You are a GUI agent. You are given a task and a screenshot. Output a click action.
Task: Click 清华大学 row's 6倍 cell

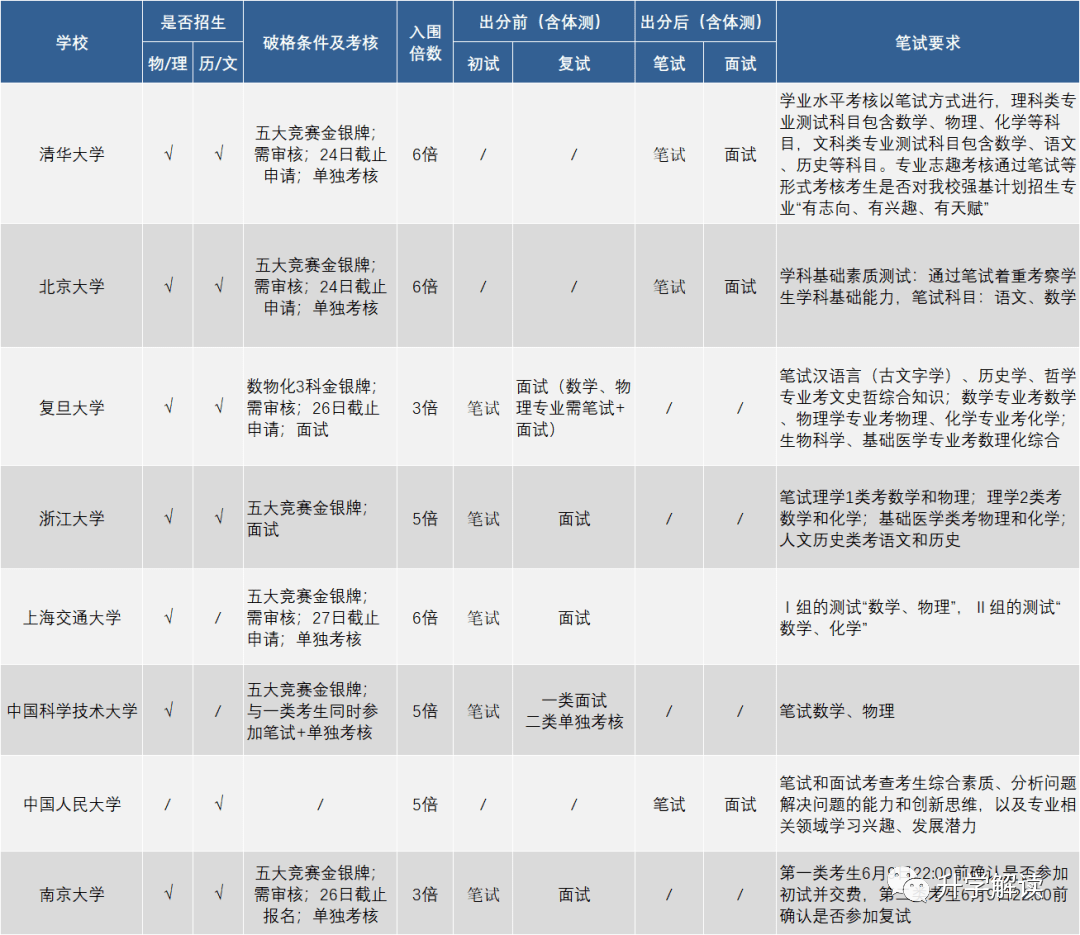pos(425,154)
